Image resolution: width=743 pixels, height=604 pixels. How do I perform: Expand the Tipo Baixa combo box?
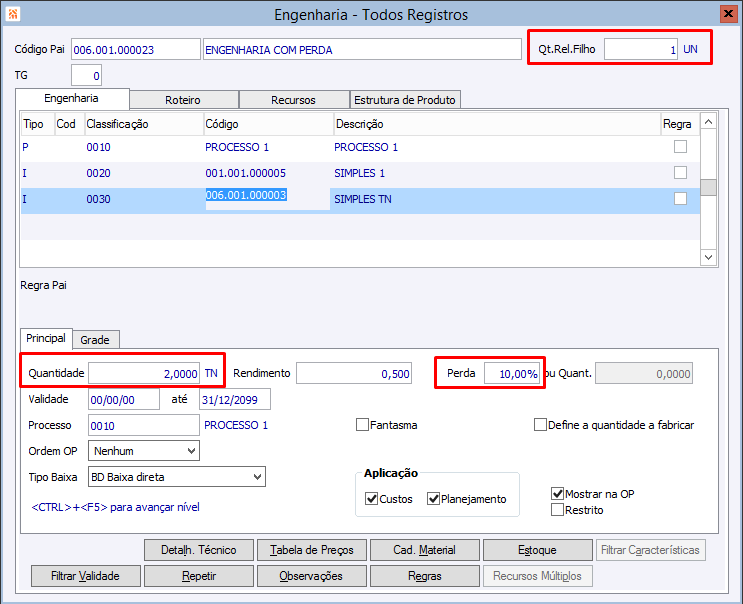tap(257, 477)
